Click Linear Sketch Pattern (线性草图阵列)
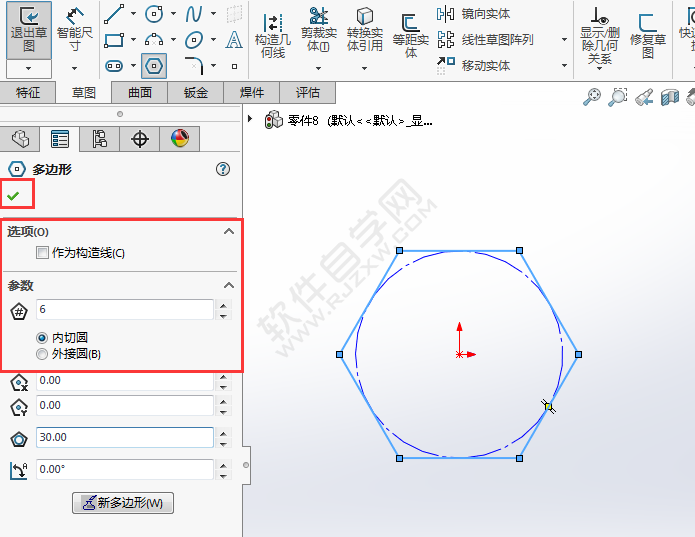This screenshot has height=537, width=695. 485,40
